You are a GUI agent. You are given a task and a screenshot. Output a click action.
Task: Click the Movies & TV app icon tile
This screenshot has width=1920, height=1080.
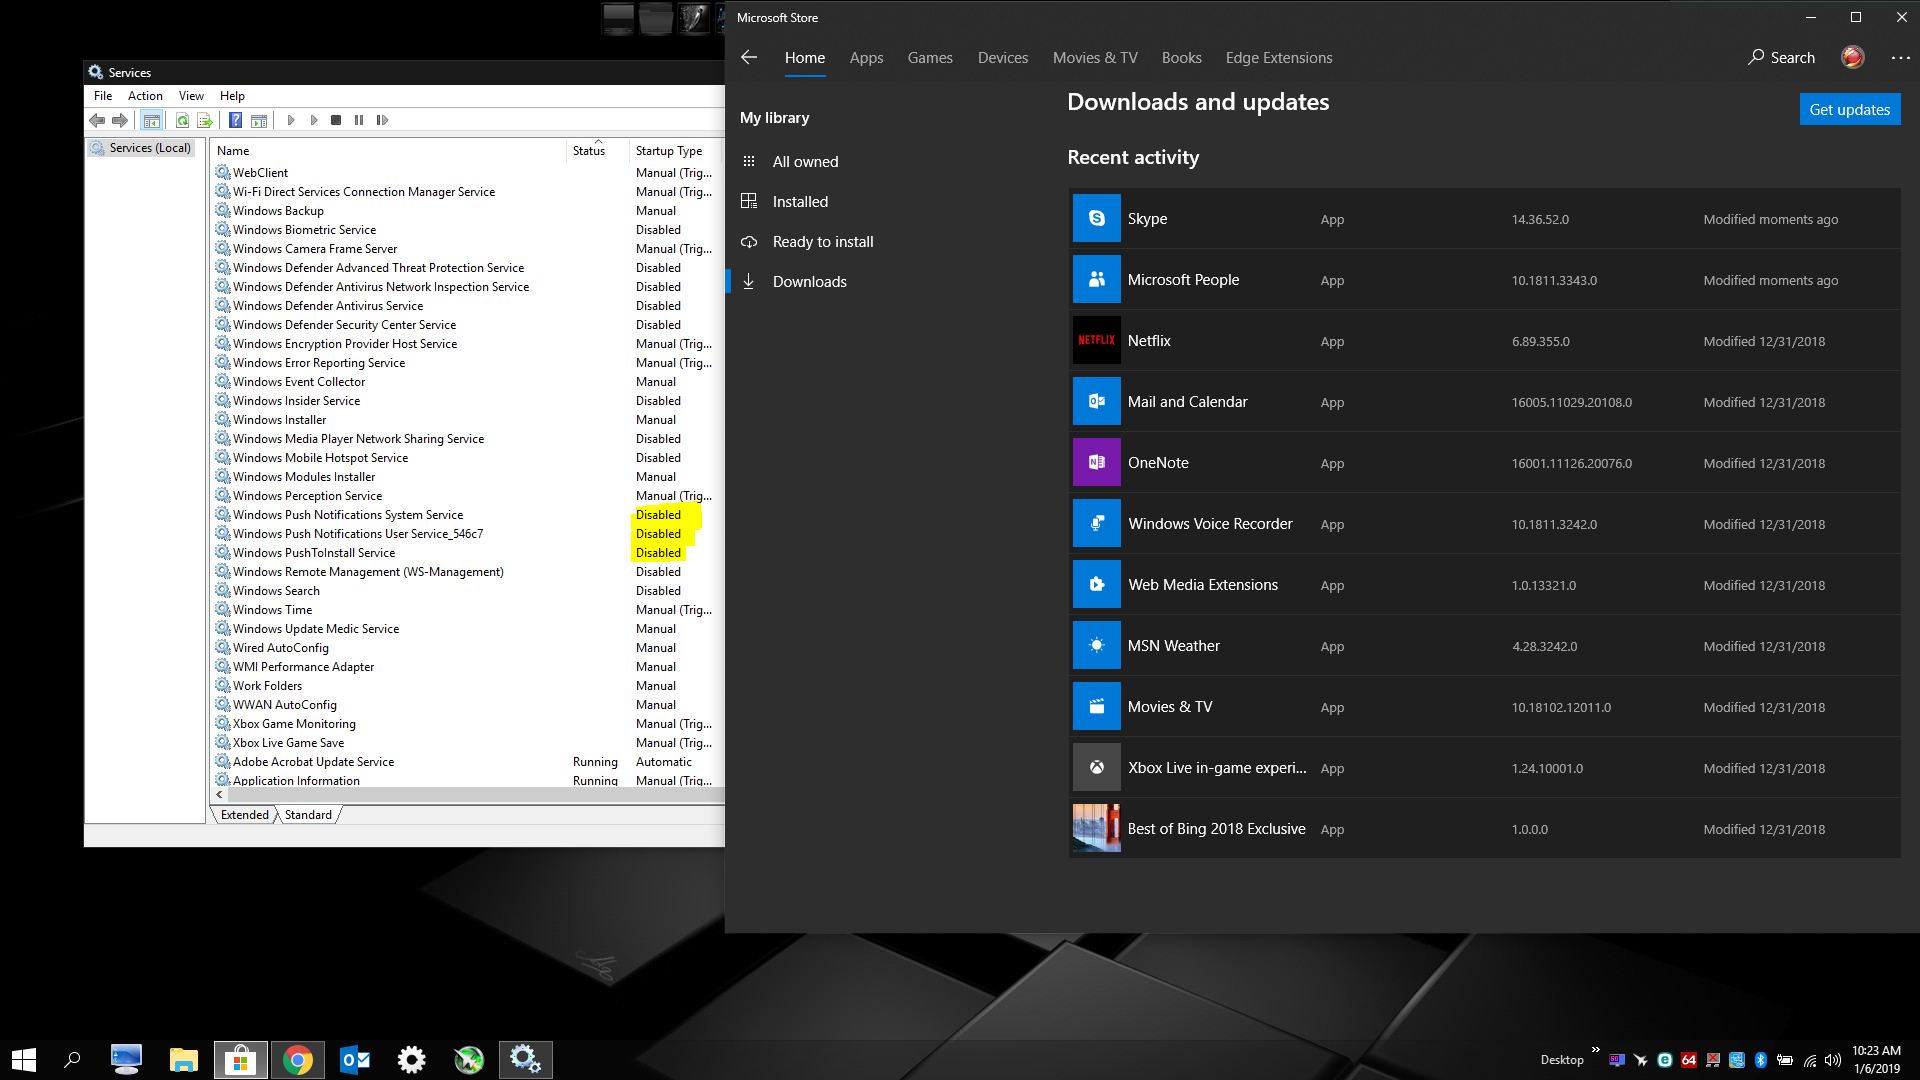[1097, 707]
